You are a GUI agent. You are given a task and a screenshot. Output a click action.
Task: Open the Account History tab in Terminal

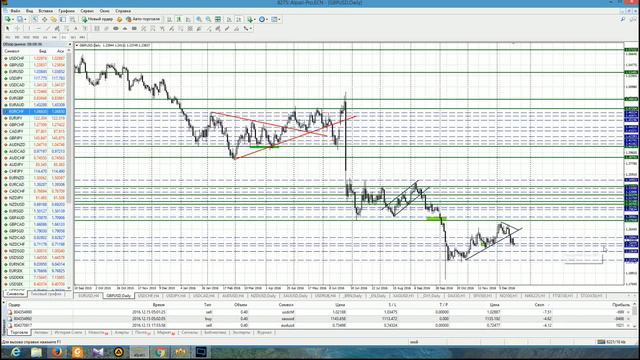68,333
